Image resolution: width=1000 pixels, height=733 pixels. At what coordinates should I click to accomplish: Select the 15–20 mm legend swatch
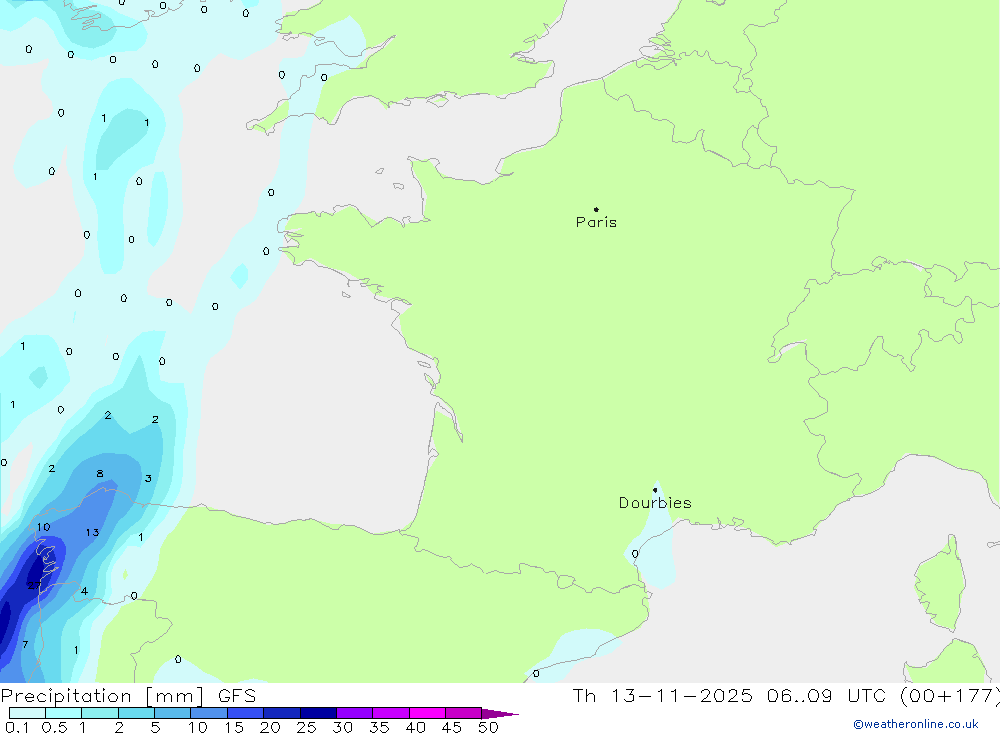246,713
